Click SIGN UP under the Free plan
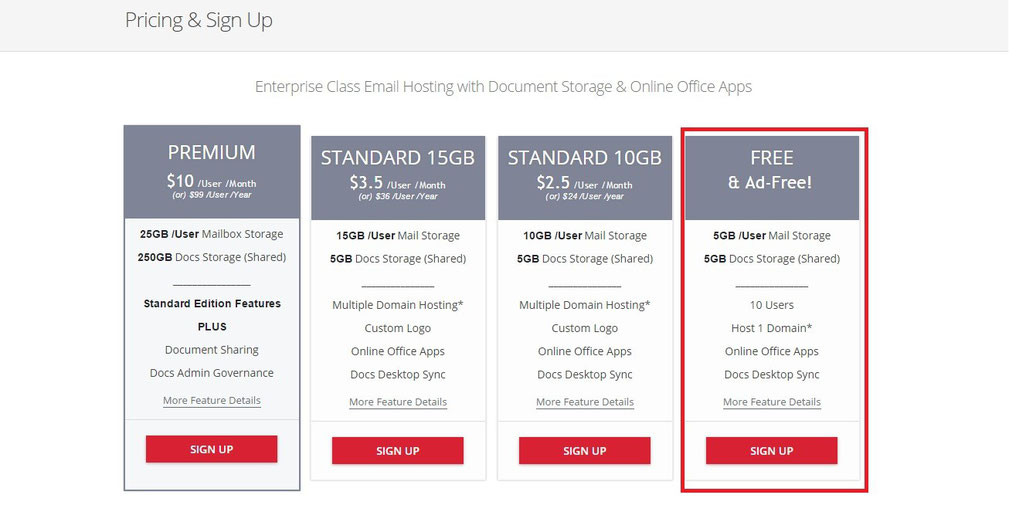The width and height of the screenshot is (1009, 522). pyautogui.click(x=772, y=451)
